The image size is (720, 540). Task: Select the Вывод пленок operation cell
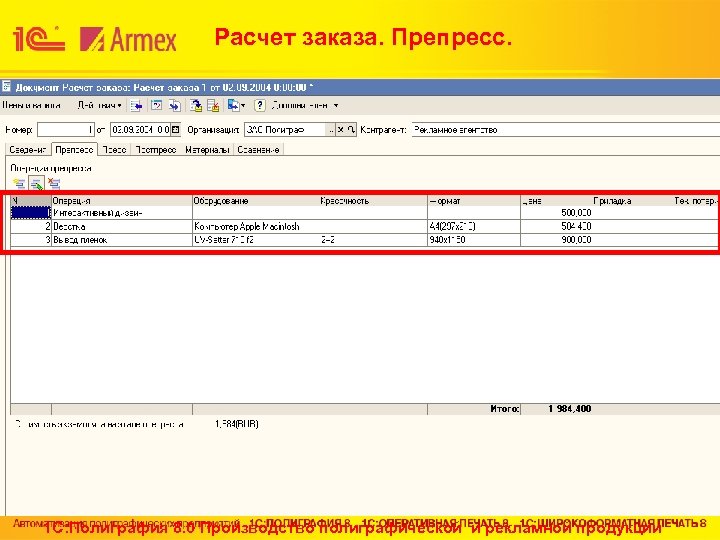[122, 240]
